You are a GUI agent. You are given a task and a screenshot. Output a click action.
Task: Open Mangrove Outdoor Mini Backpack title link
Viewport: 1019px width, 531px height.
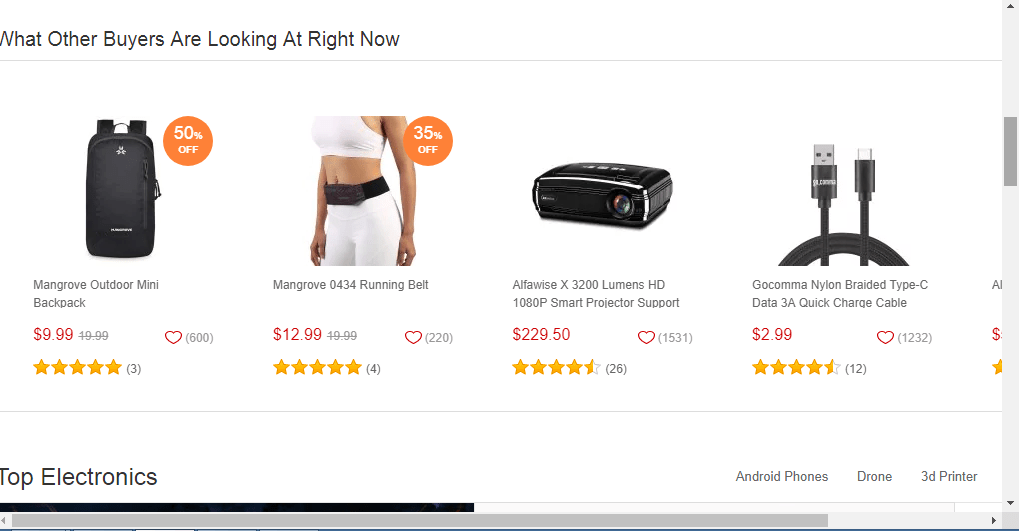coord(96,294)
